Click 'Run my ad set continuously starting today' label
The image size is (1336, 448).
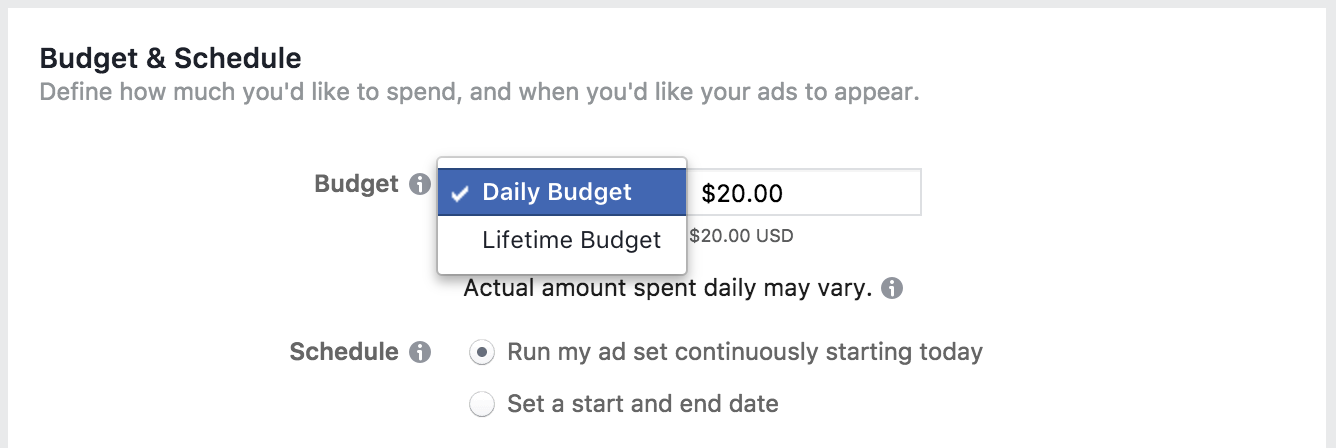coord(745,352)
